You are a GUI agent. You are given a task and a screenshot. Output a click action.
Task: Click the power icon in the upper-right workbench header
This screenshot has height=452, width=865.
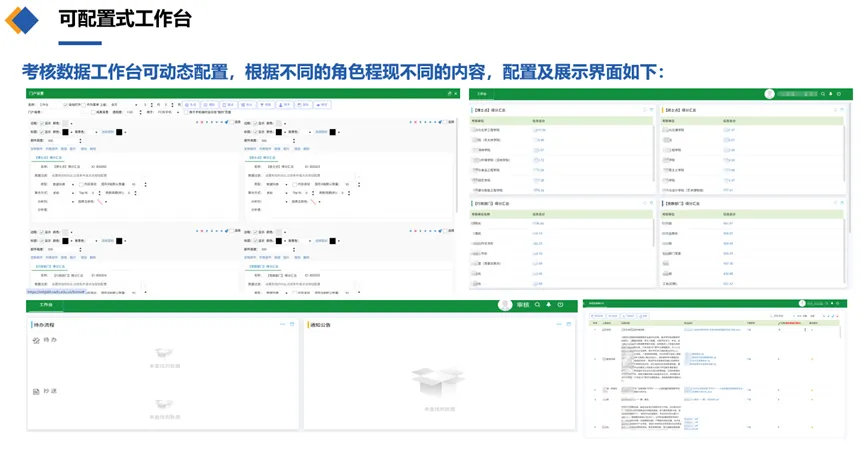click(839, 94)
